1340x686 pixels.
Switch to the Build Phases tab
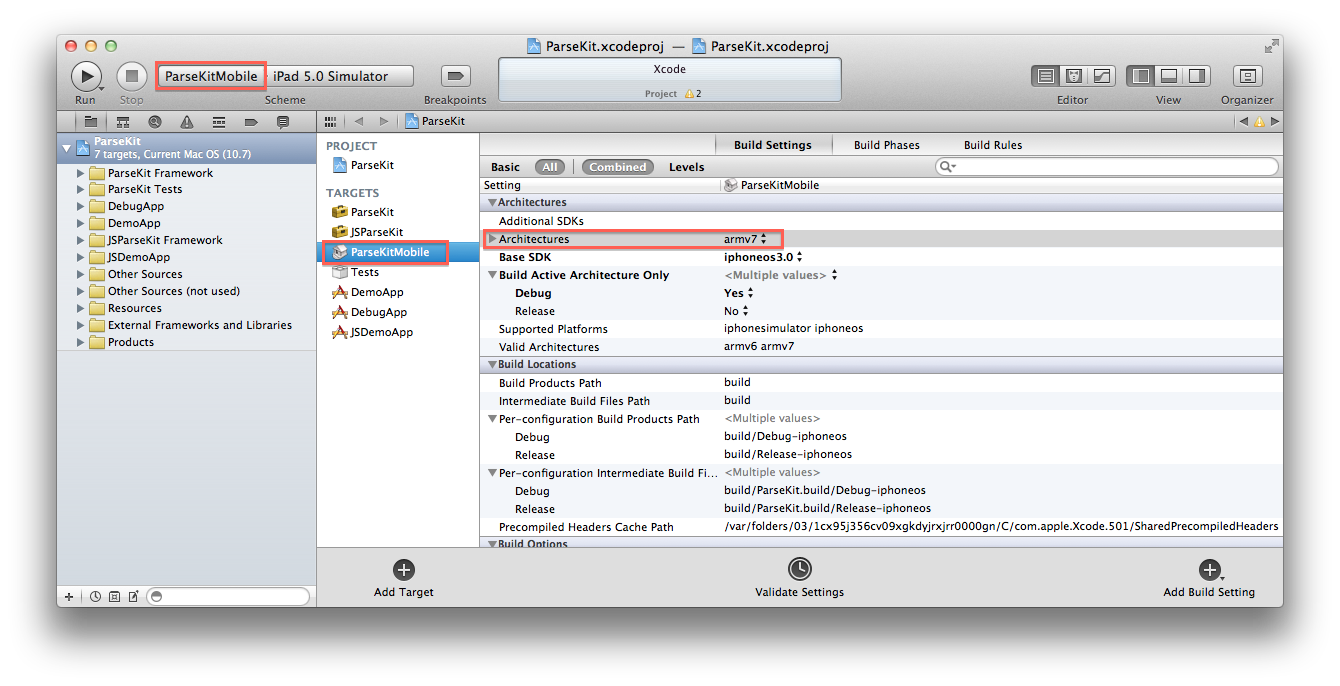pos(886,145)
